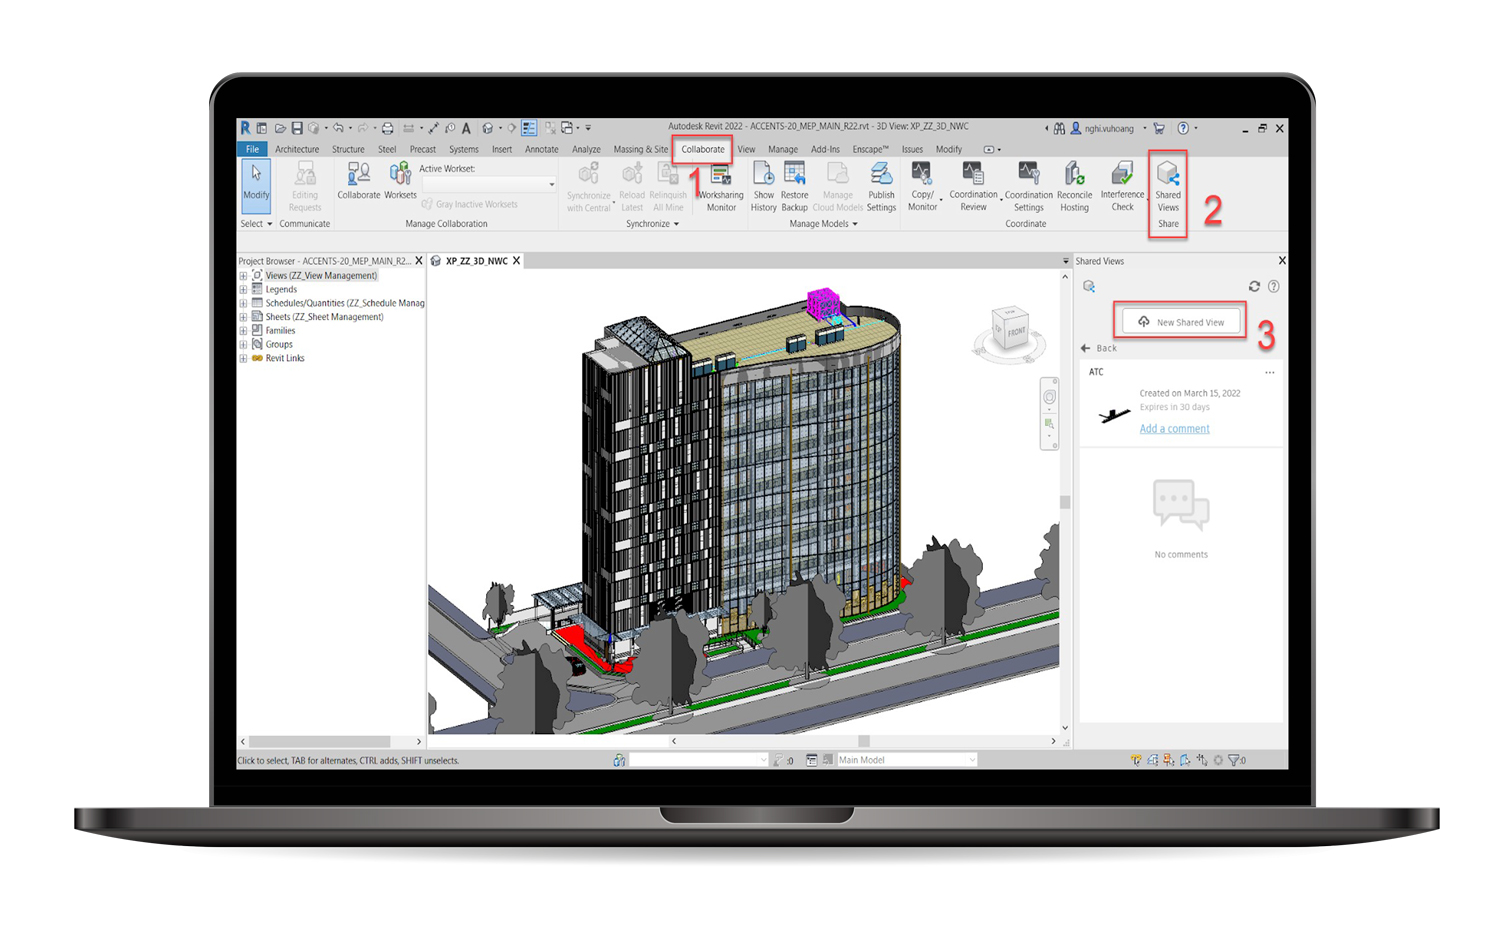Switch to the Massing & Site ribbon tab
This screenshot has height=936, width=1500.
pos(640,149)
